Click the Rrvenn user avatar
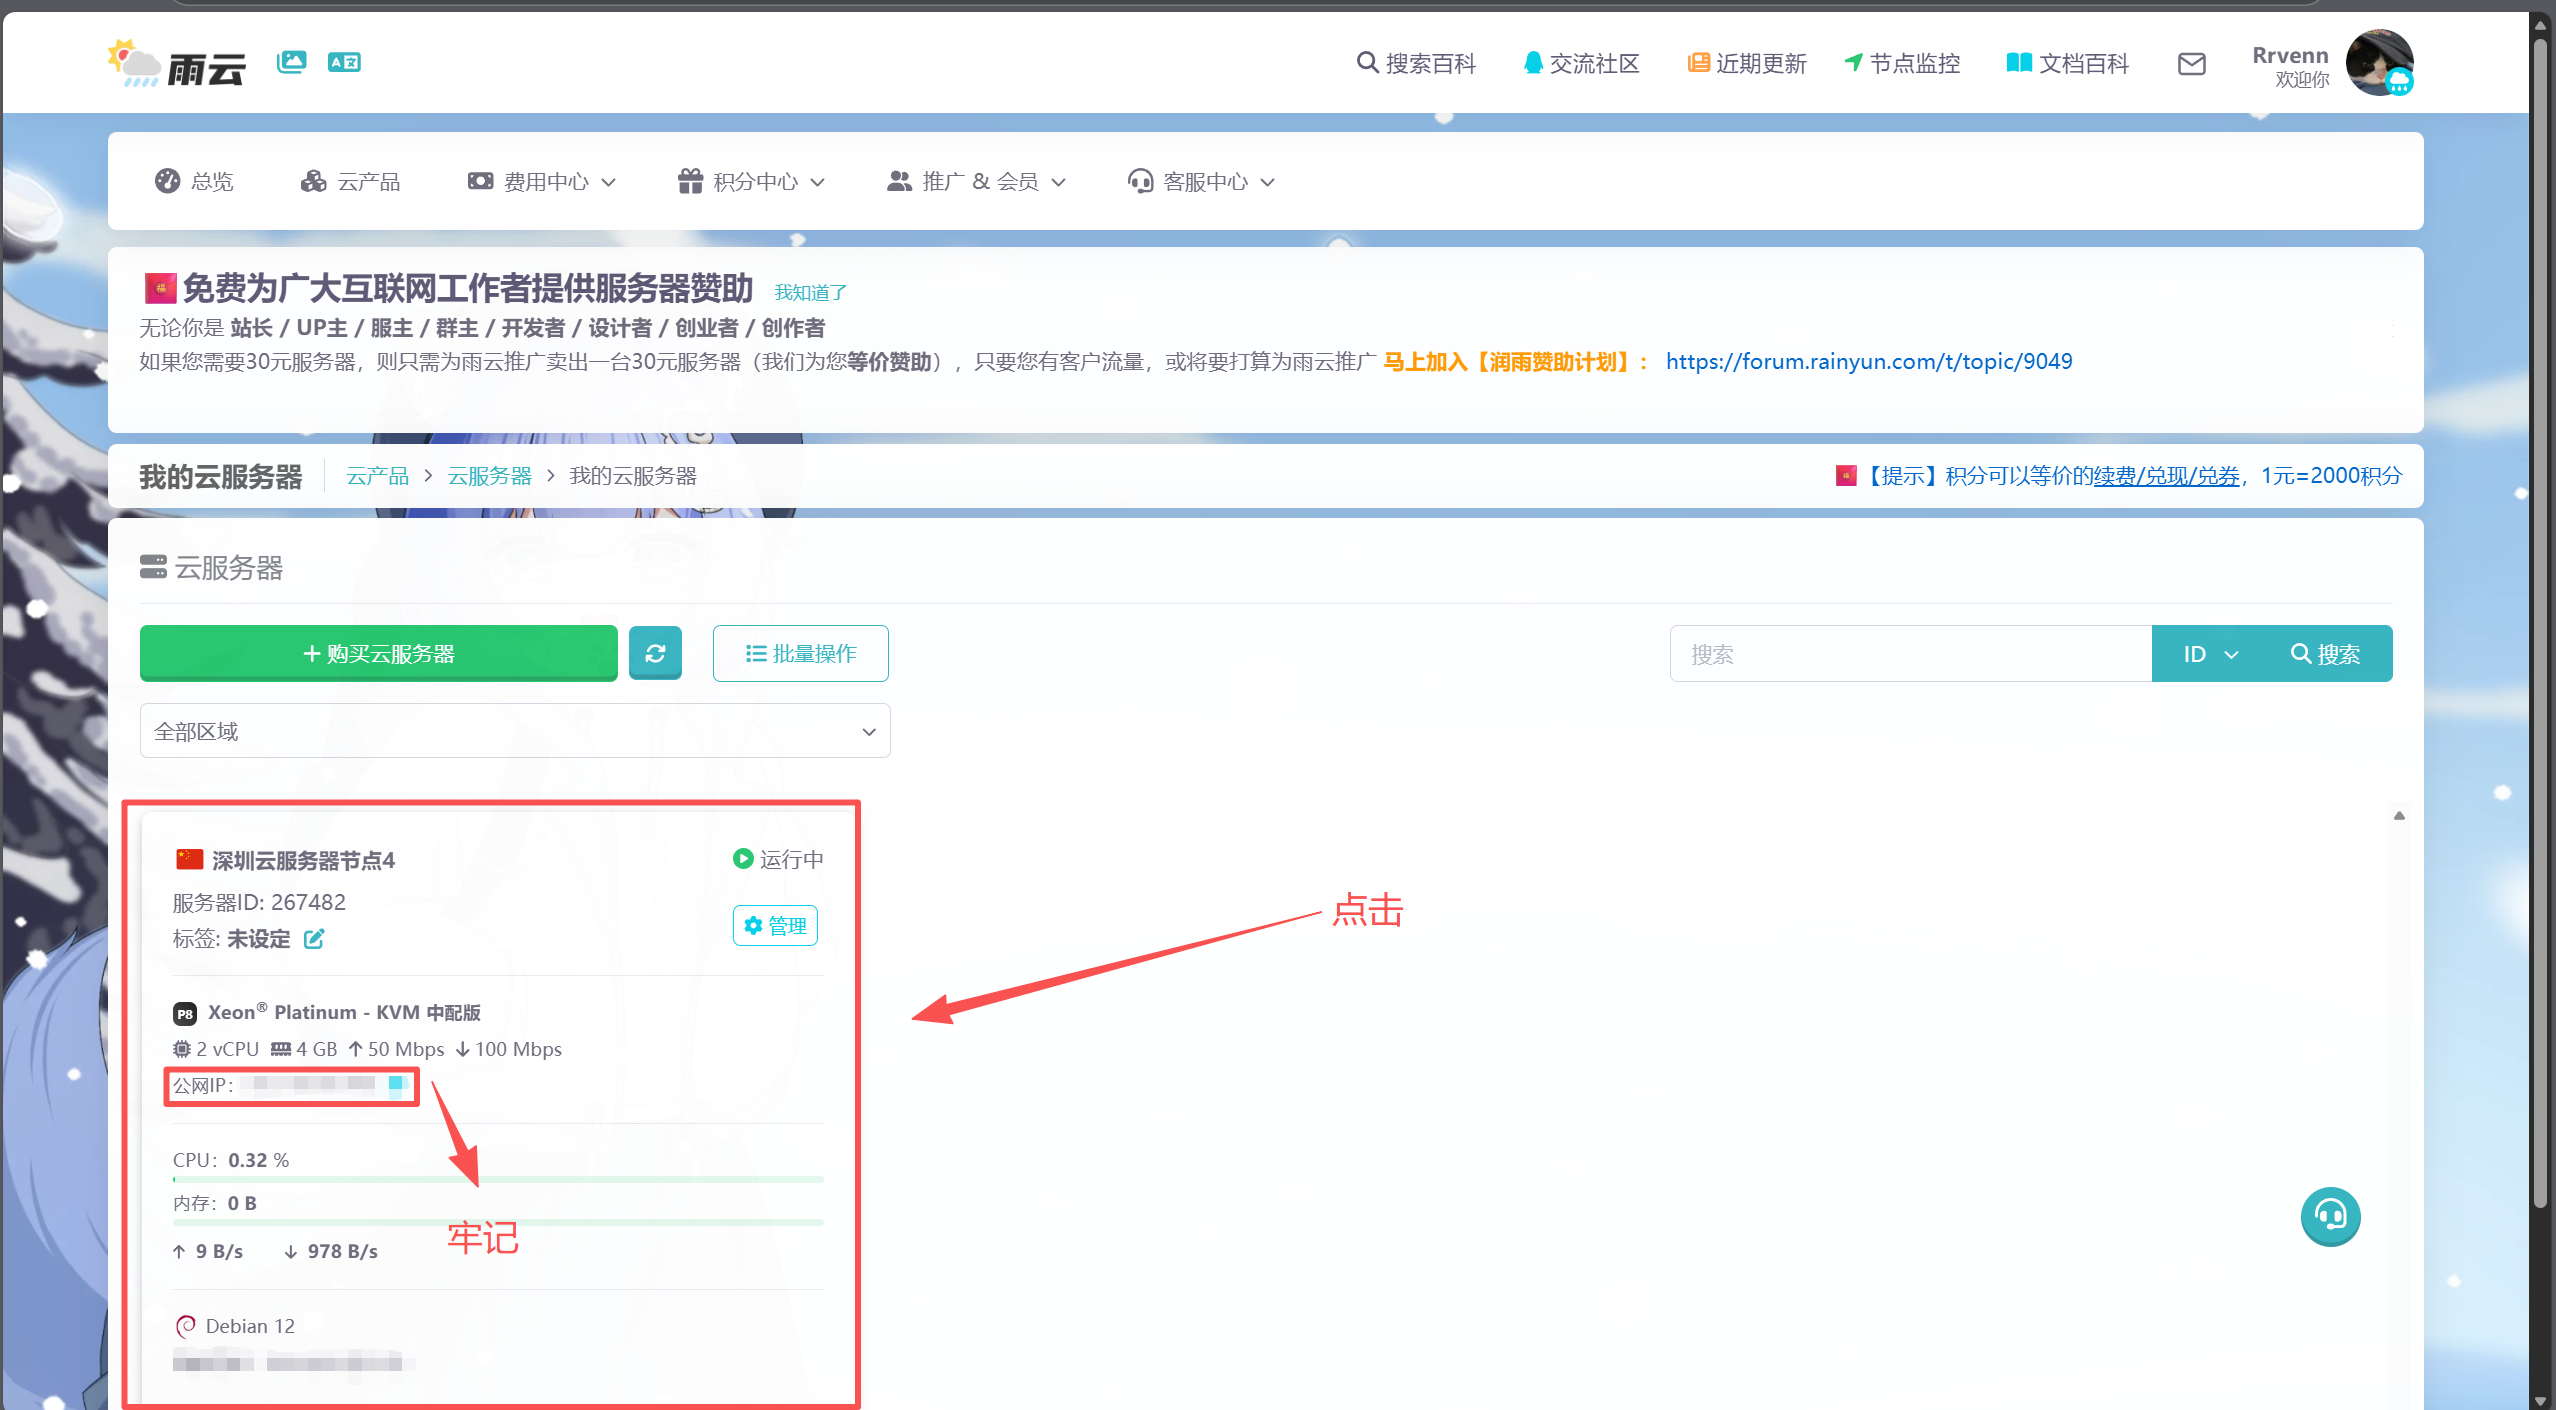The width and height of the screenshot is (2556, 1410). pos(2379,62)
